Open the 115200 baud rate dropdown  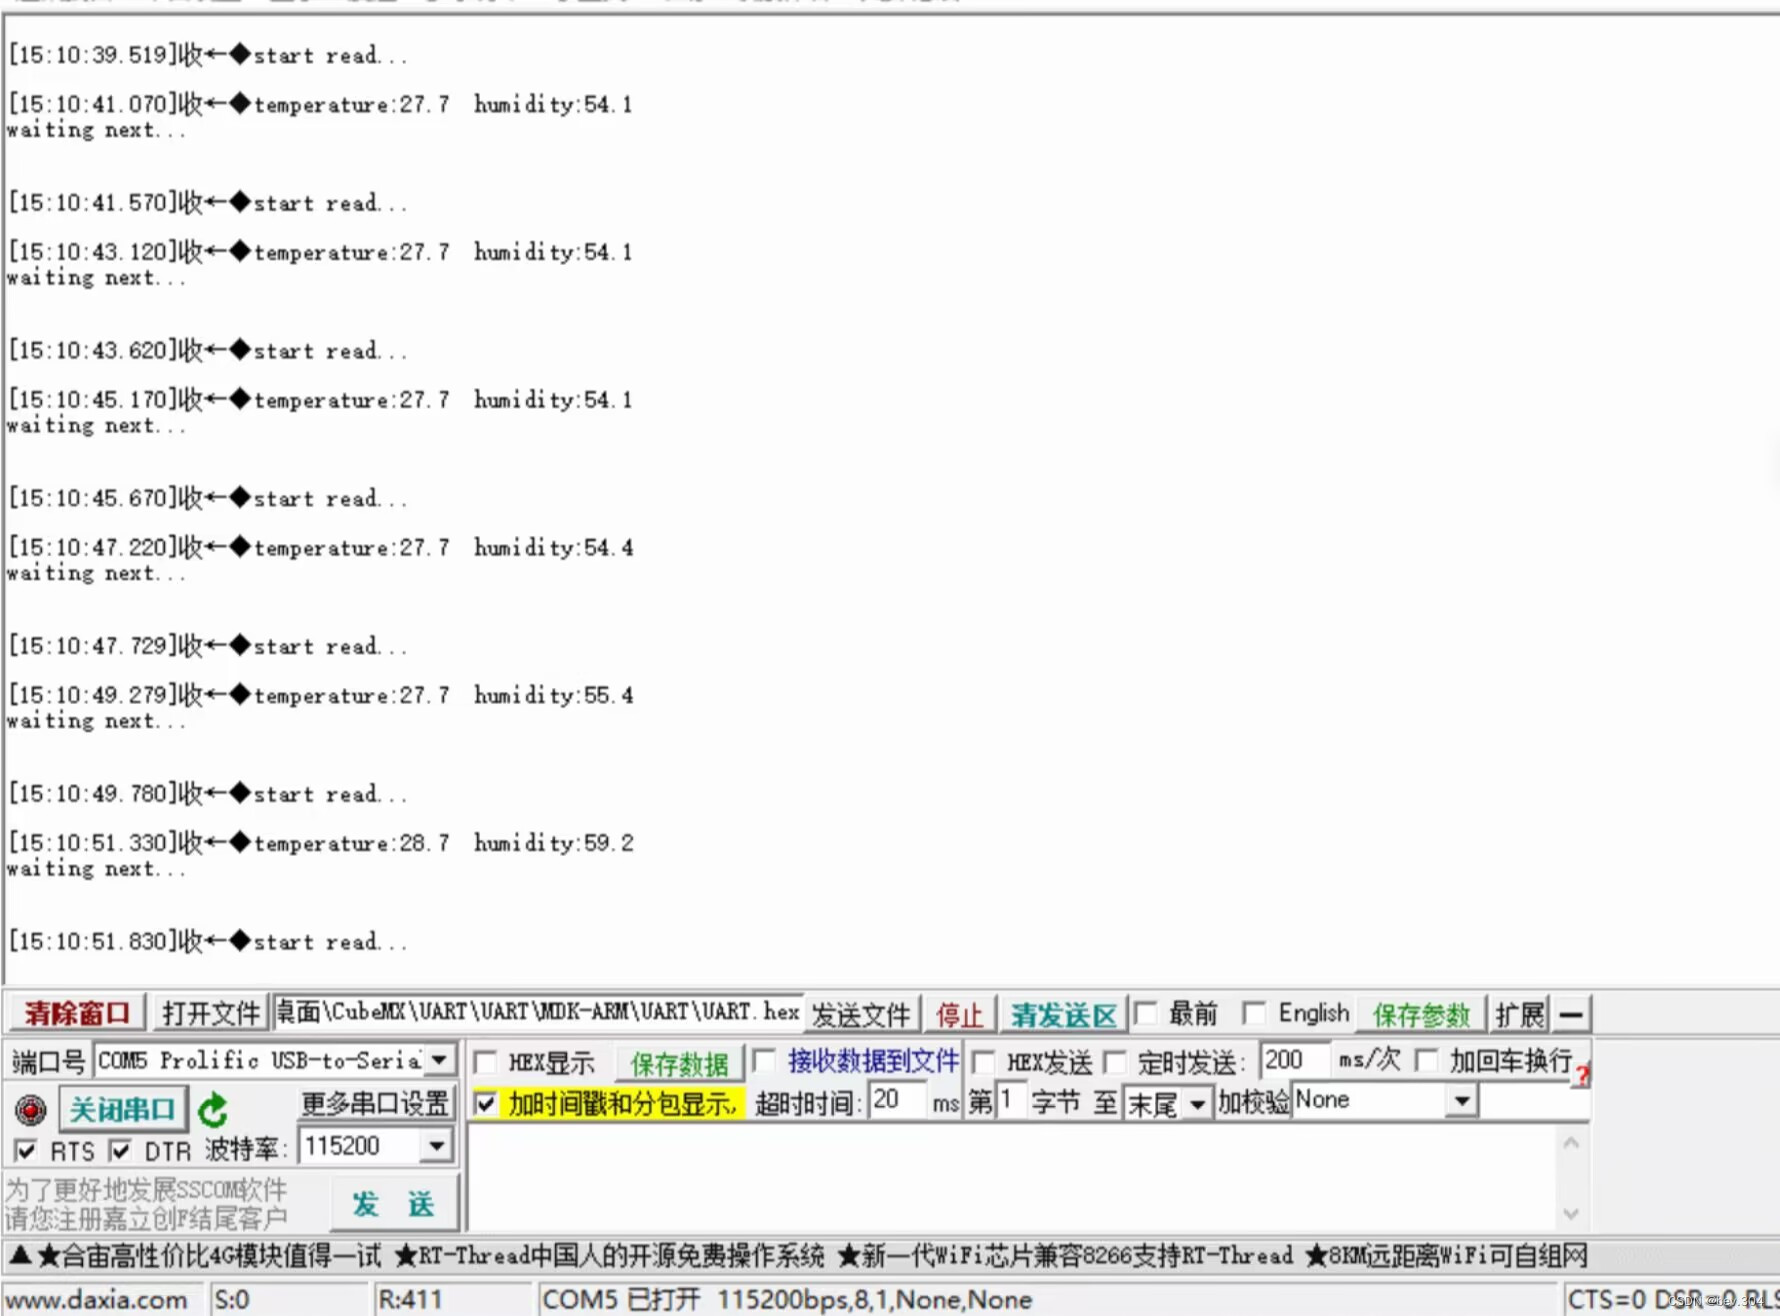pyautogui.click(x=436, y=1146)
